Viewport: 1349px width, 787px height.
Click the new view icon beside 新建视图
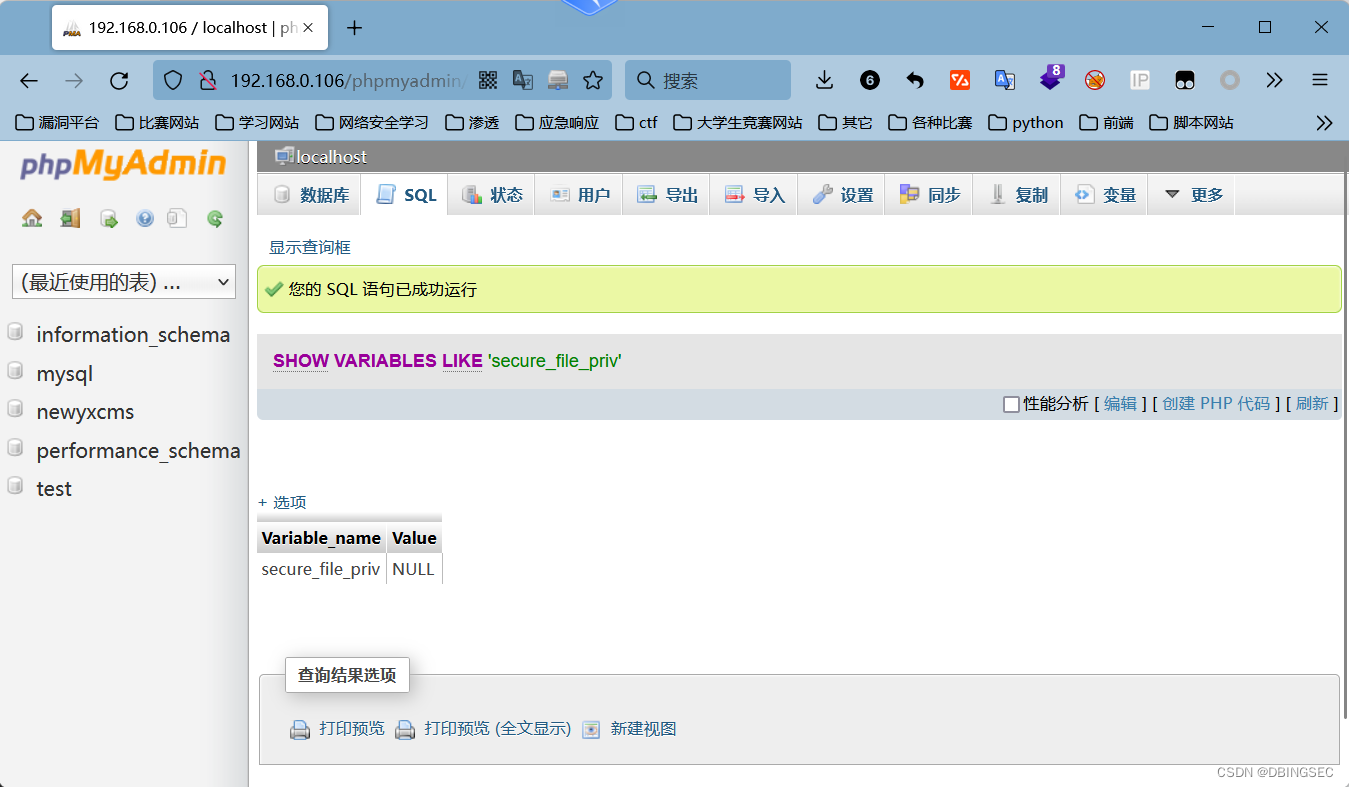point(592,730)
